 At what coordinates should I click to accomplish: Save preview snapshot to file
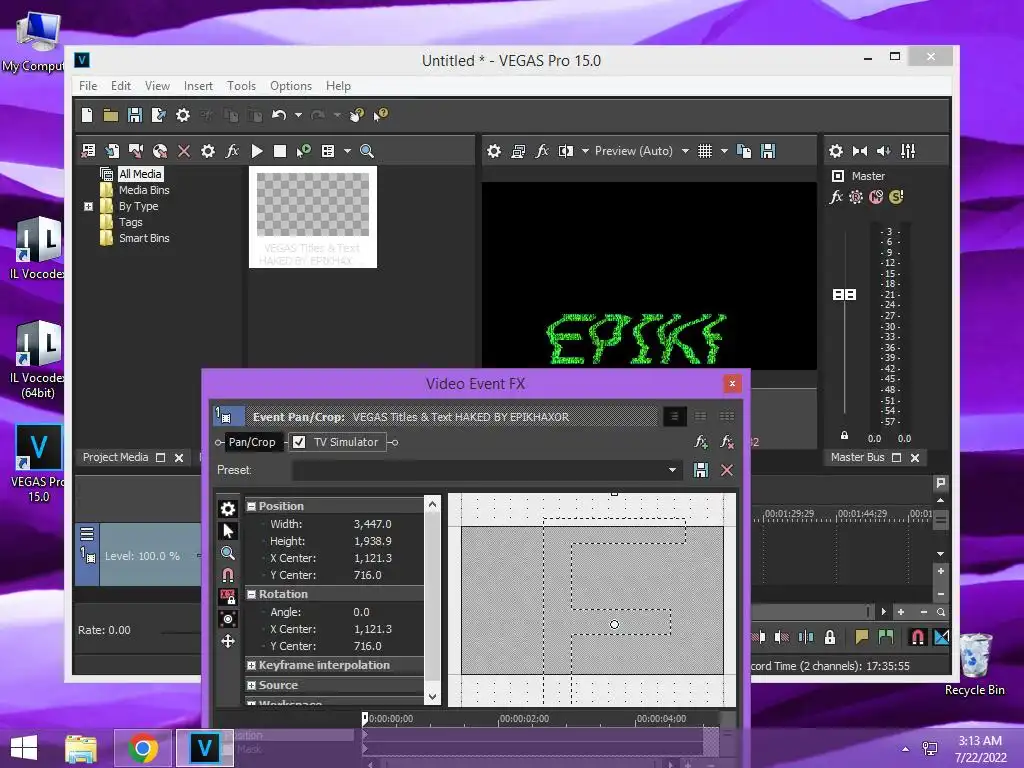(x=768, y=152)
